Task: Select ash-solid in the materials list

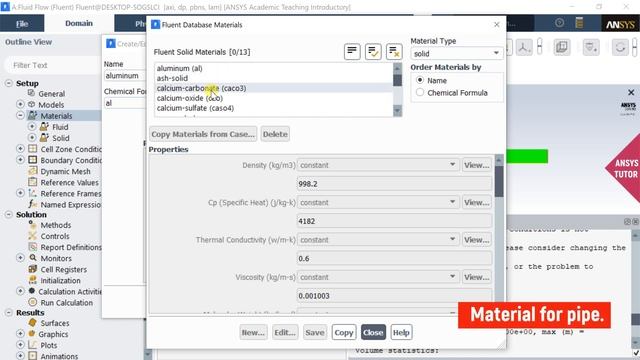Action: [x=172, y=78]
